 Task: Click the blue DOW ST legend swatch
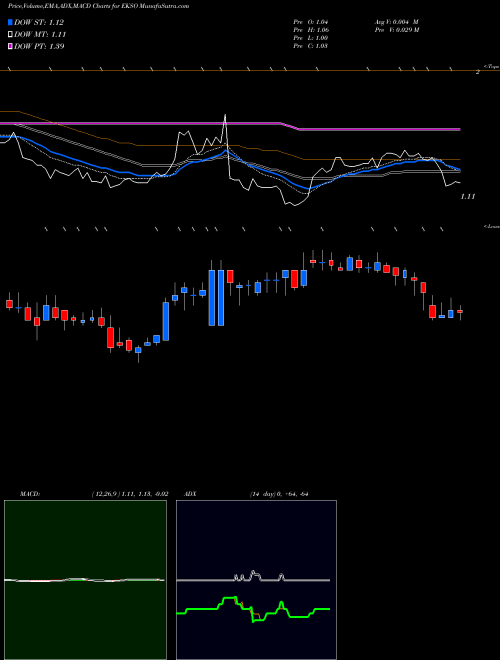tap(10, 22)
